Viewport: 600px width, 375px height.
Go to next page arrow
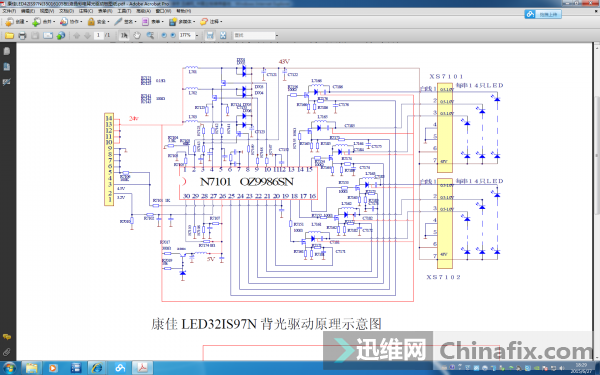pos(87,36)
